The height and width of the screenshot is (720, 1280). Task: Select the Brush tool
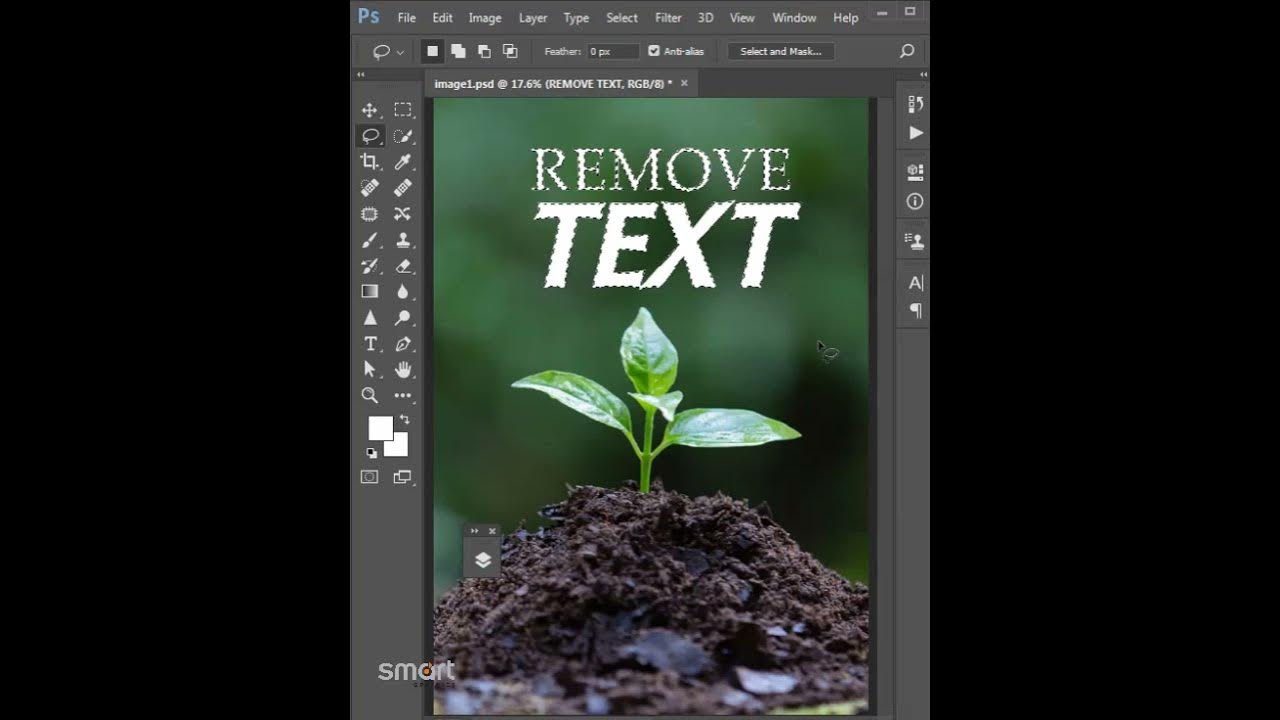click(370, 240)
